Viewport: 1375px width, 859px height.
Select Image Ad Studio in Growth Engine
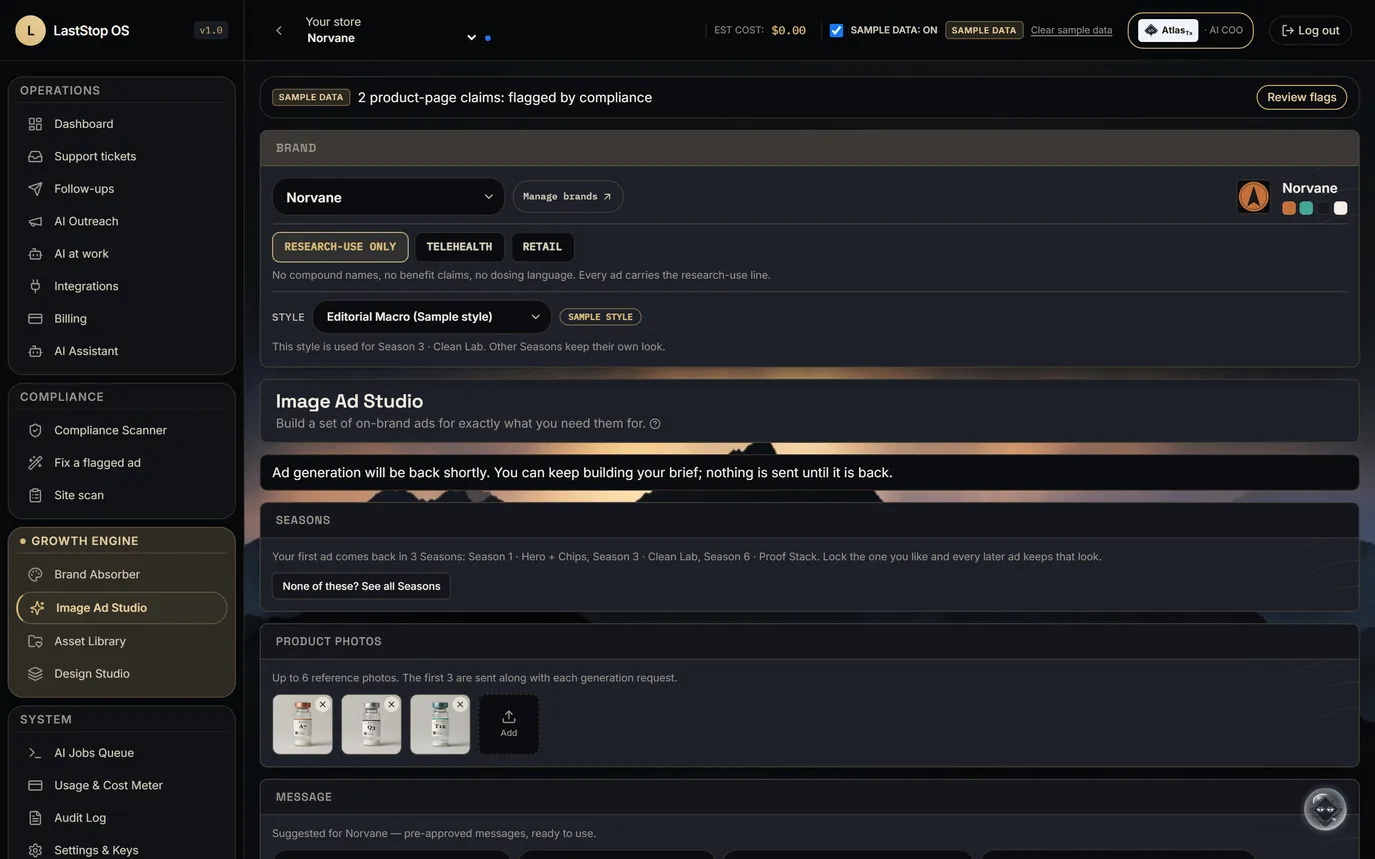122,608
